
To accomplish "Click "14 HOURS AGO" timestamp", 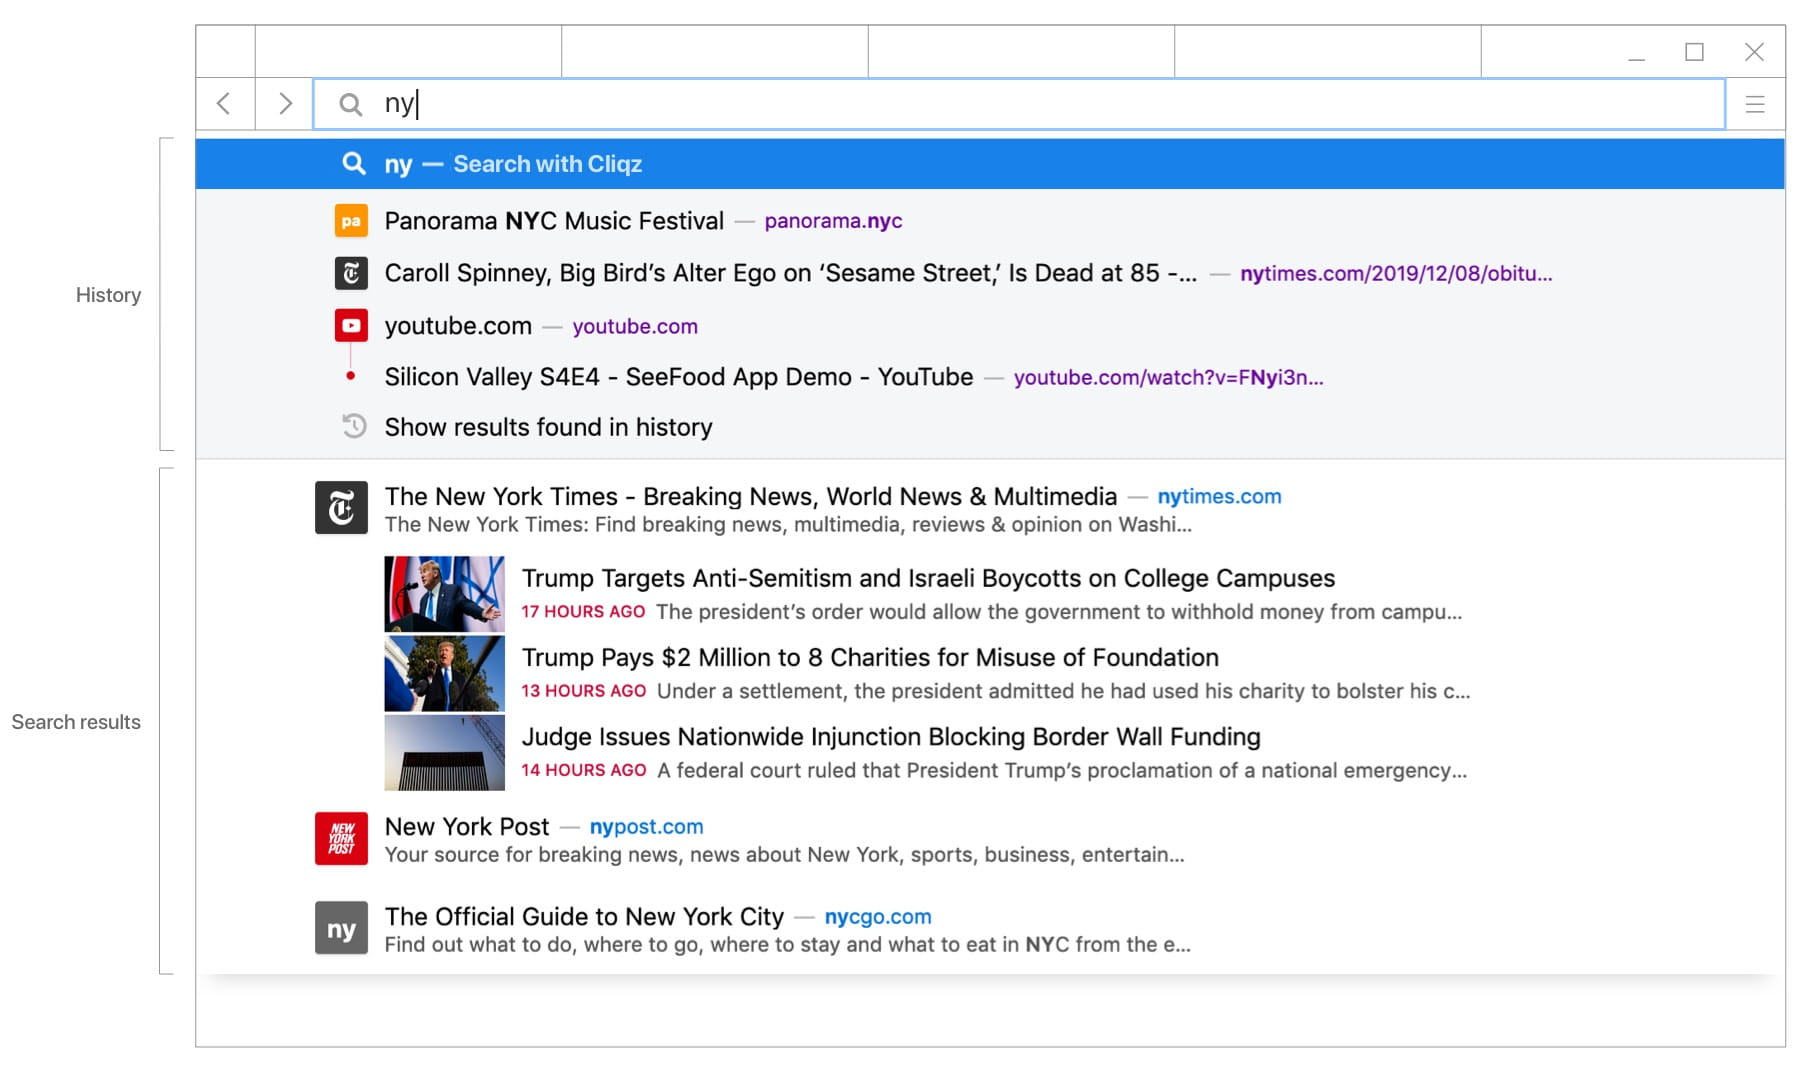I will click(x=583, y=770).
